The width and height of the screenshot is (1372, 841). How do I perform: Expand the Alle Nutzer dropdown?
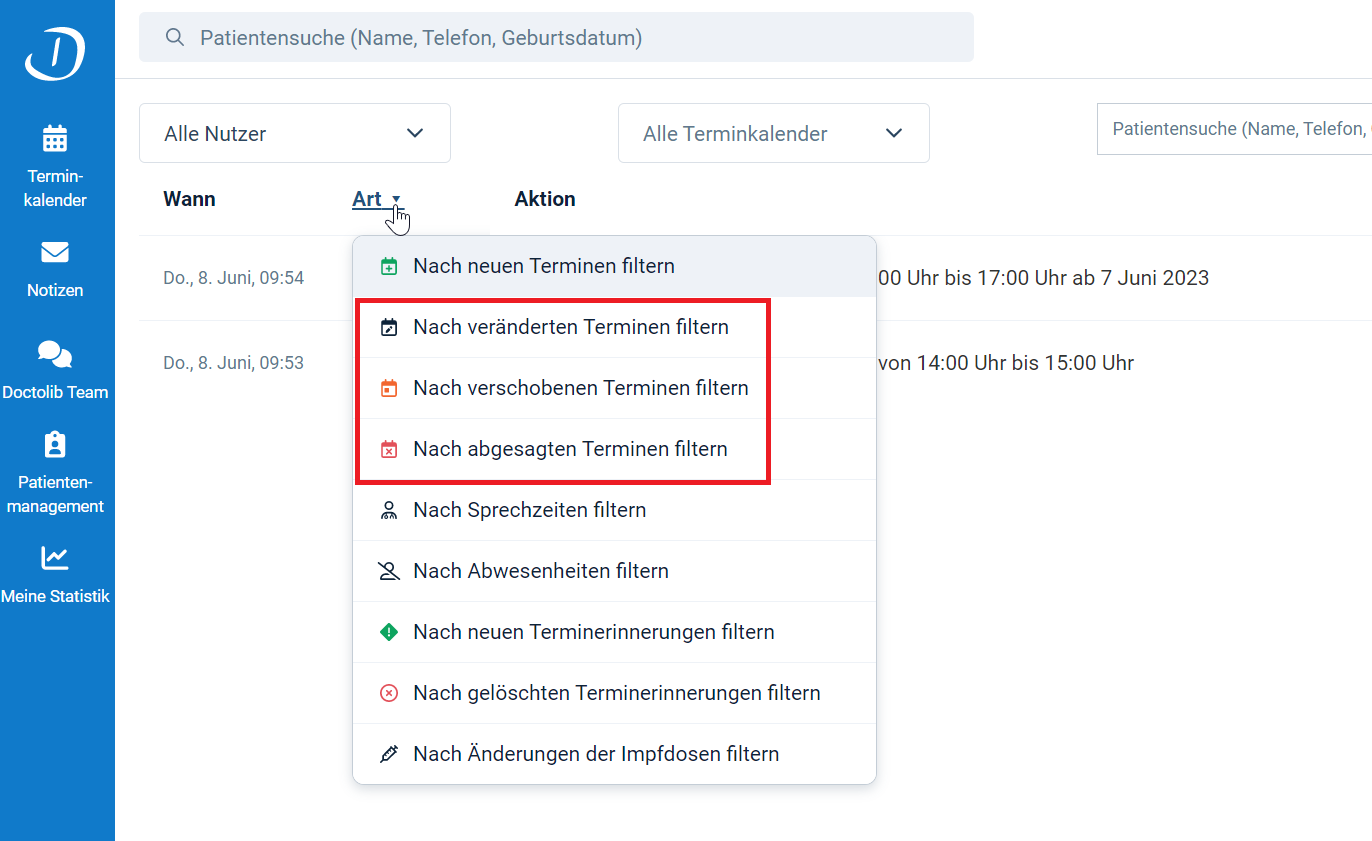pyautogui.click(x=295, y=133)
